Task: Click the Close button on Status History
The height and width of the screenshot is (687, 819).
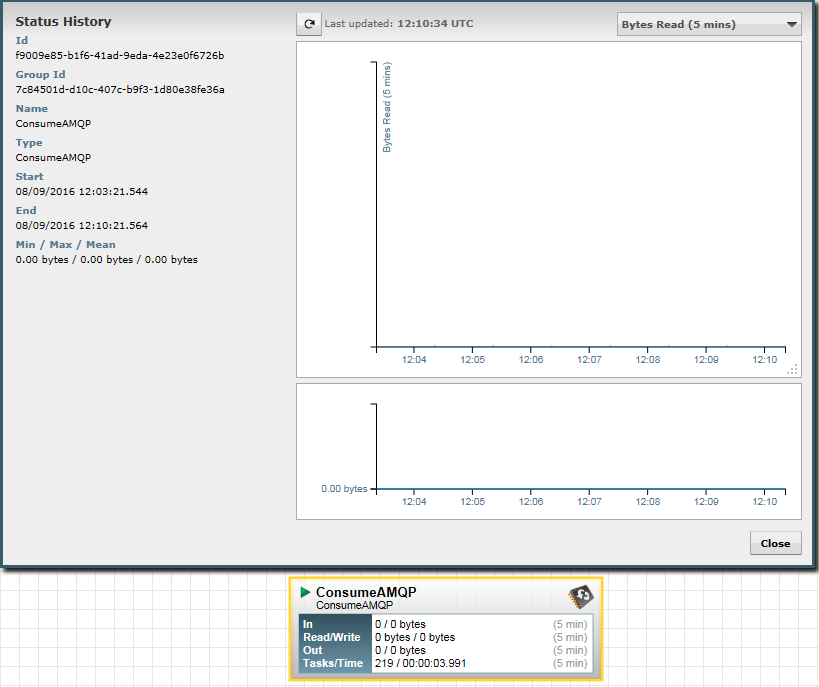Action: [775, 543]
